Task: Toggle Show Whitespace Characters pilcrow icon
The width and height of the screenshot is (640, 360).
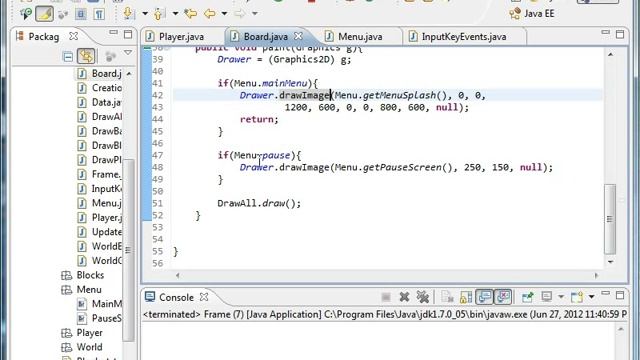Action: pos(99,14)
